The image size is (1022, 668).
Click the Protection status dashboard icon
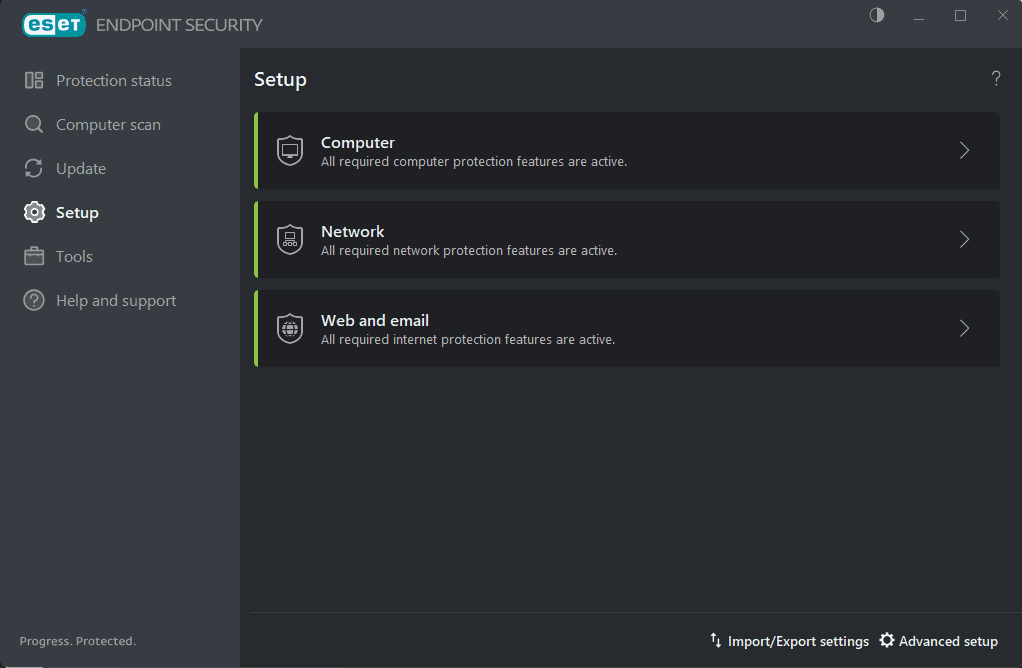click(34, 80)
